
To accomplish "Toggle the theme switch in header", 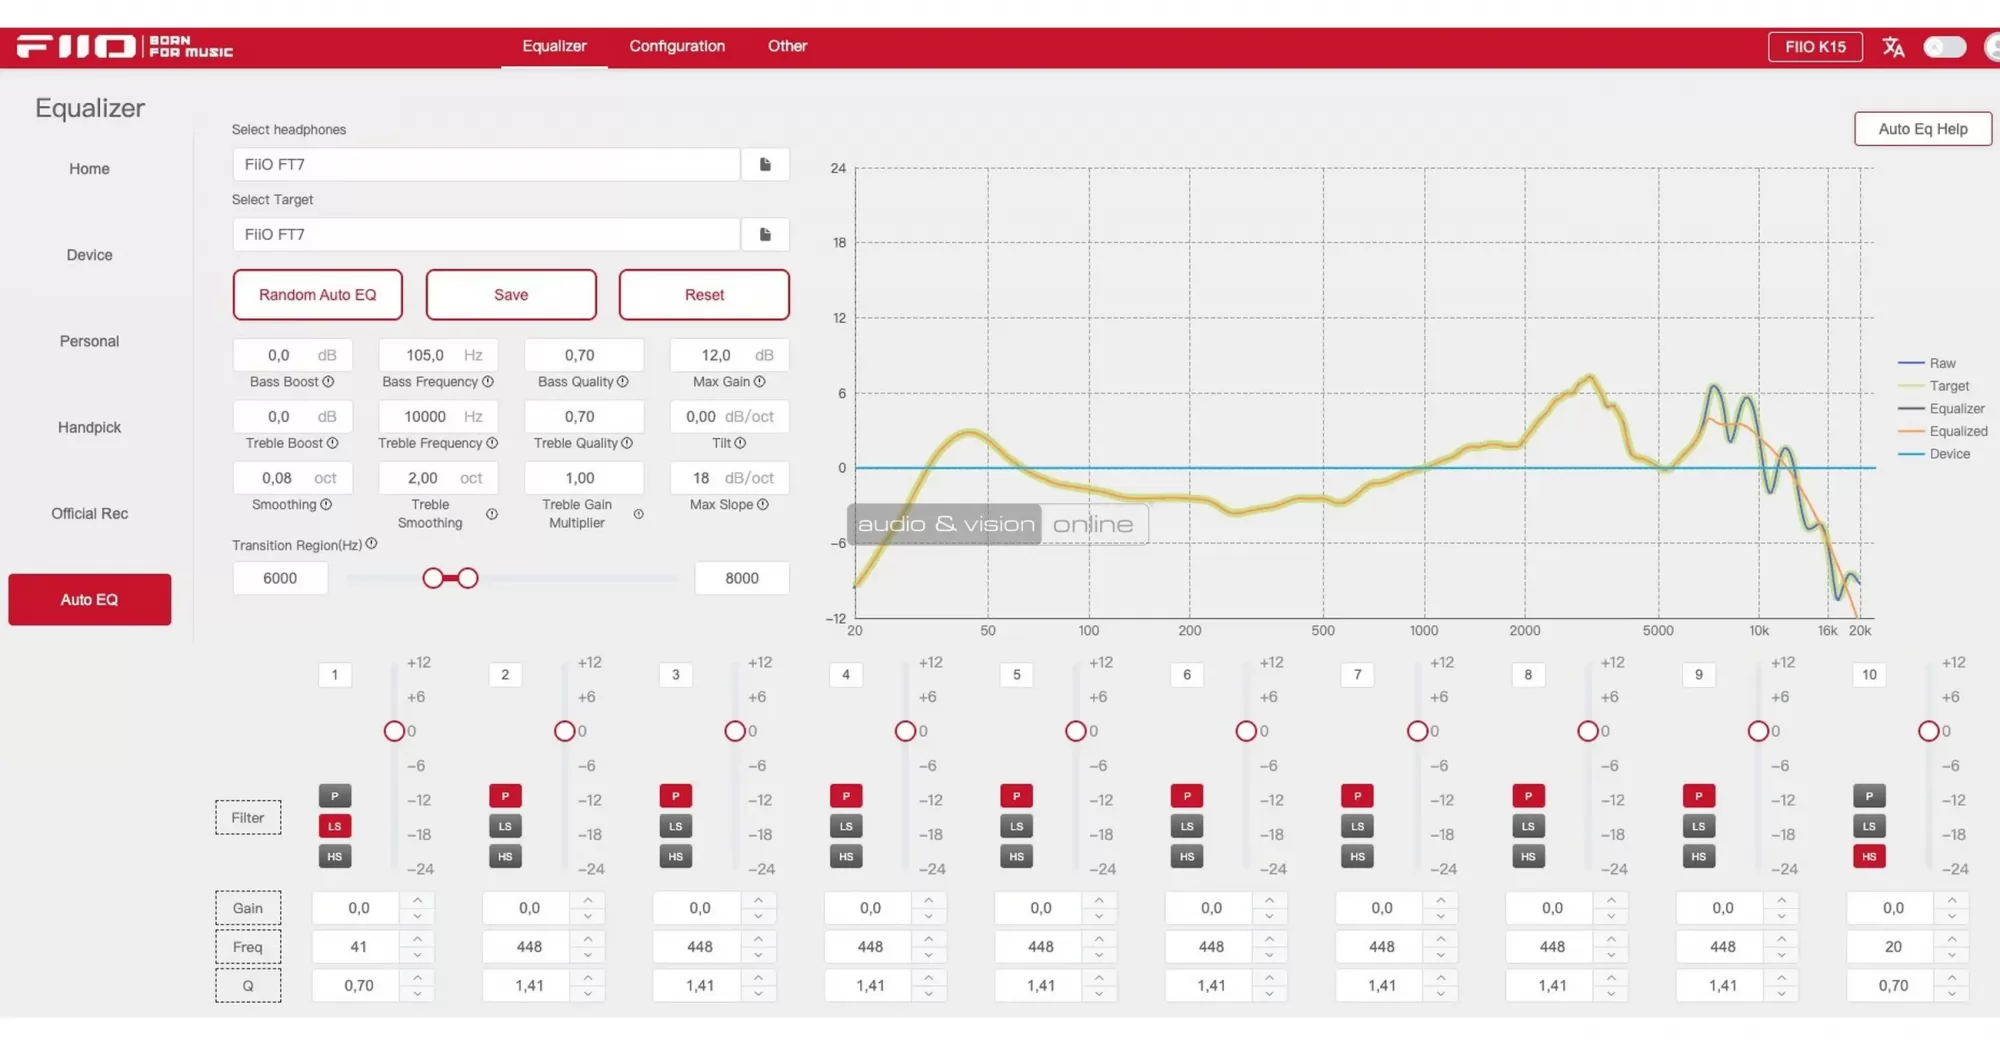I will coord(1944,47).
